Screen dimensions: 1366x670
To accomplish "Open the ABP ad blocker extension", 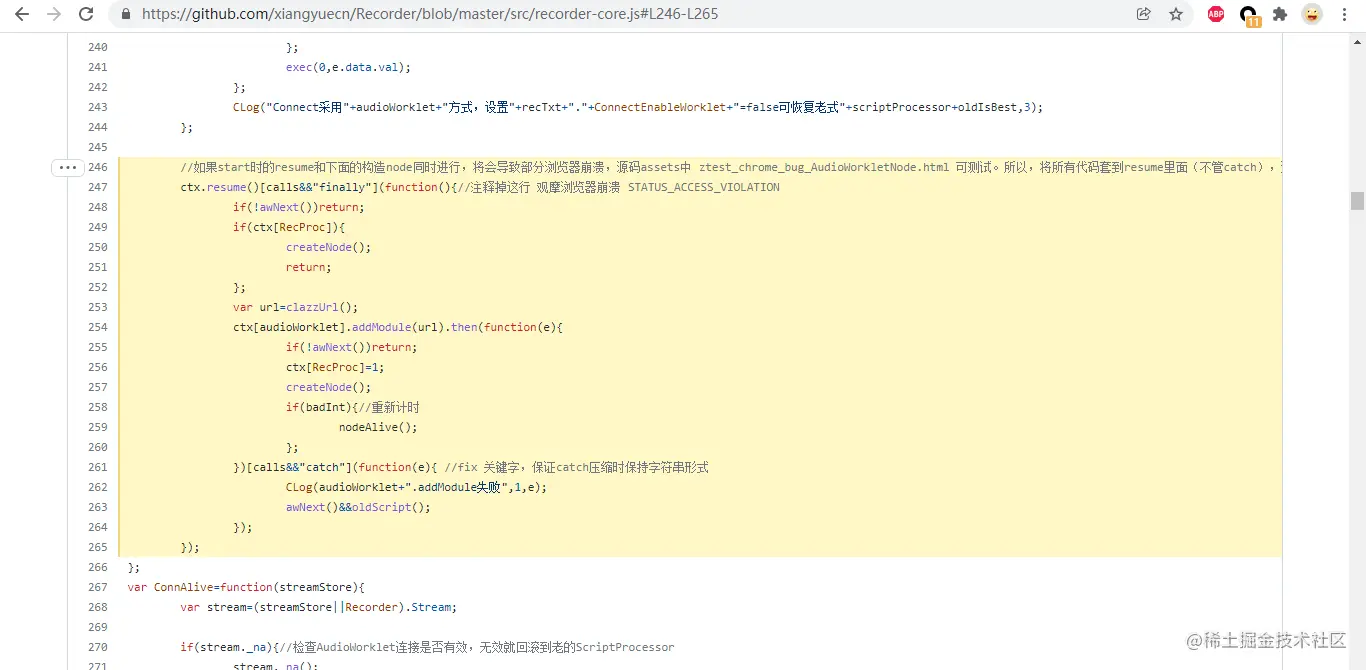I will coord(1216,14).
